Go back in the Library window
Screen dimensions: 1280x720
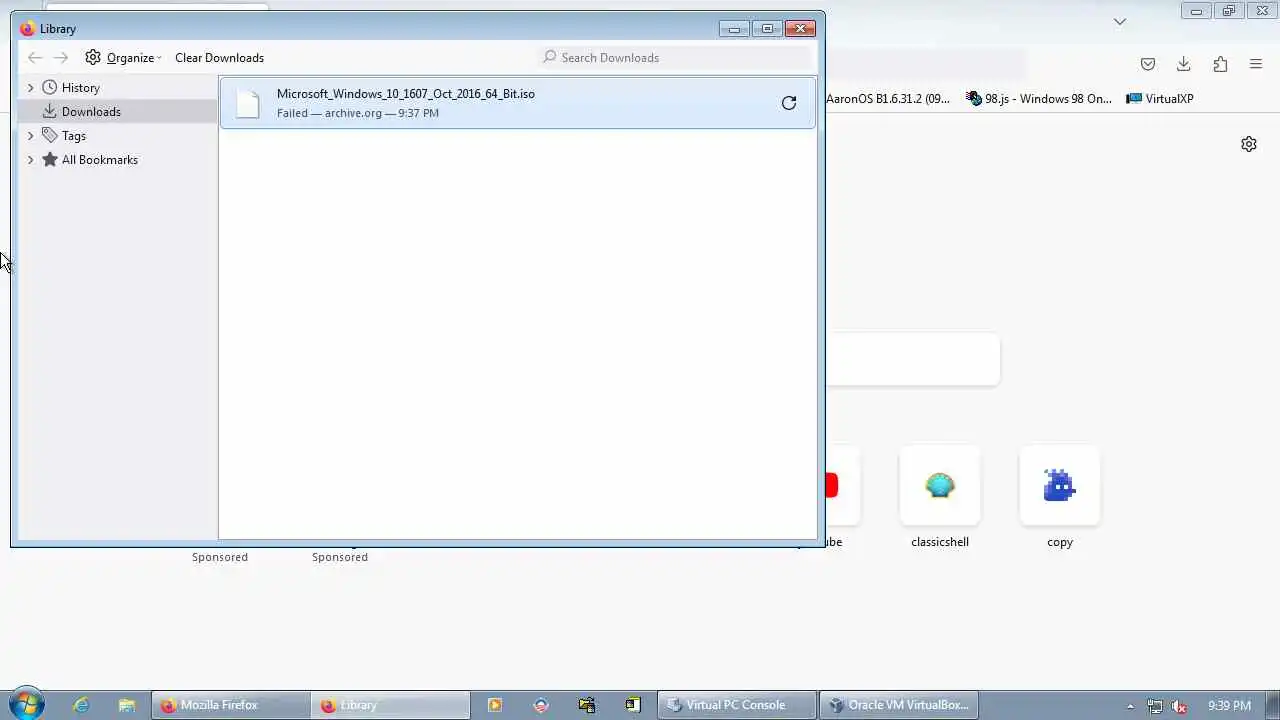coord(35,58)
